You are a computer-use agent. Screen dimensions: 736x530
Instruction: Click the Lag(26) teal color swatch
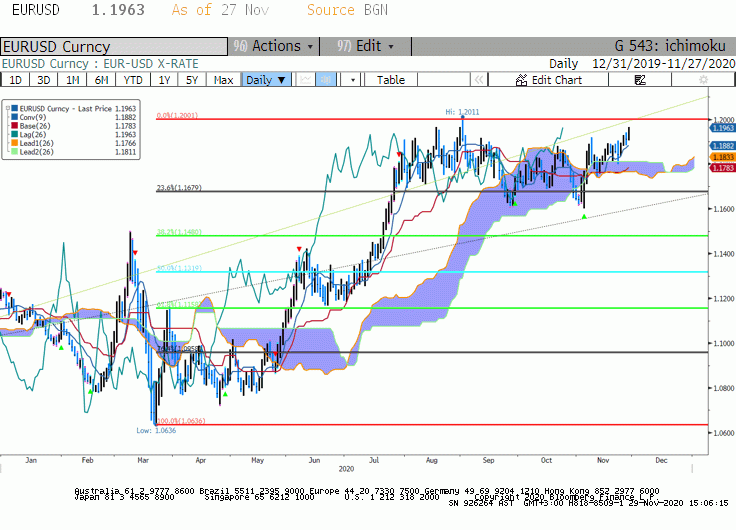pyautogui.click(x=15, y=135)
